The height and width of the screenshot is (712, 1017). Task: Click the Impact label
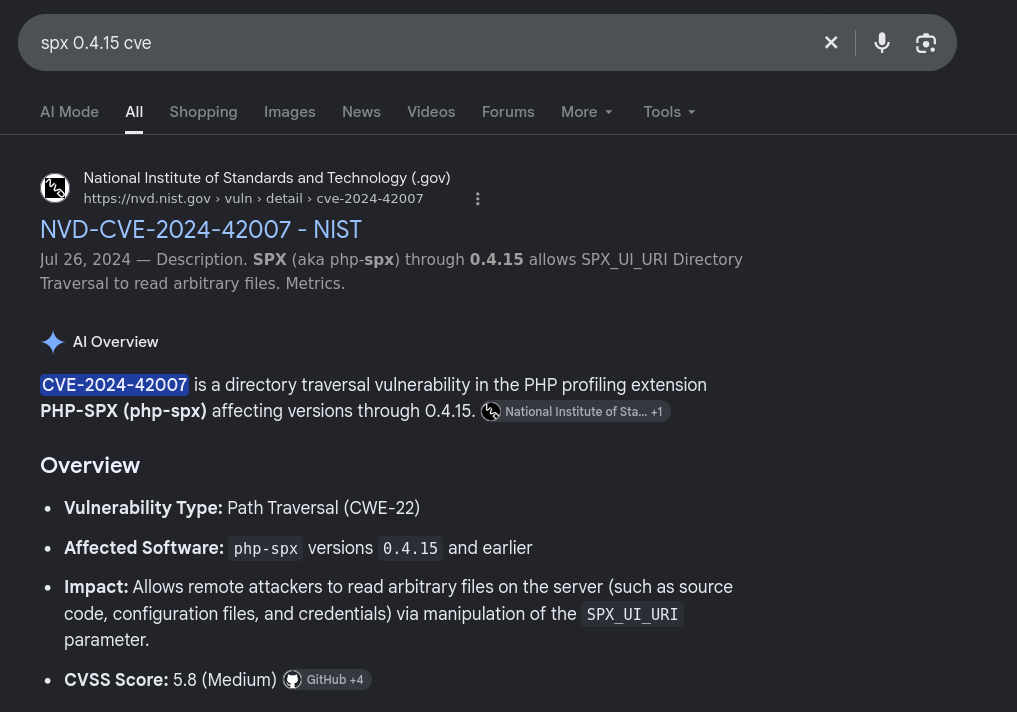pos(96,587)
